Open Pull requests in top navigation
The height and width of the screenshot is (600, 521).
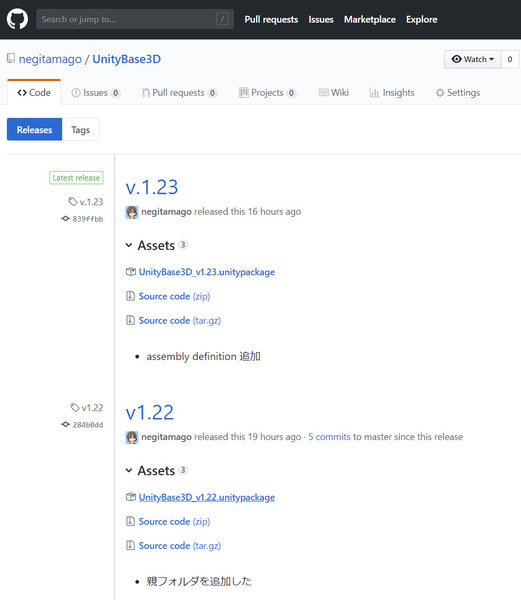(271, 20)
